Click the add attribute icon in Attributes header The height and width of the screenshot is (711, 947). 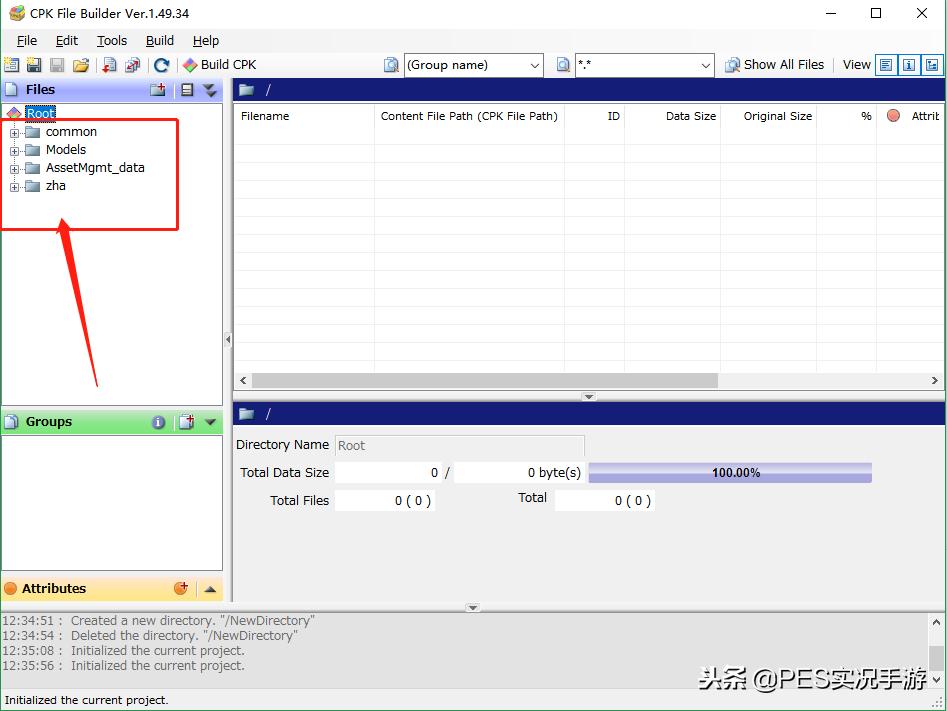181,589
